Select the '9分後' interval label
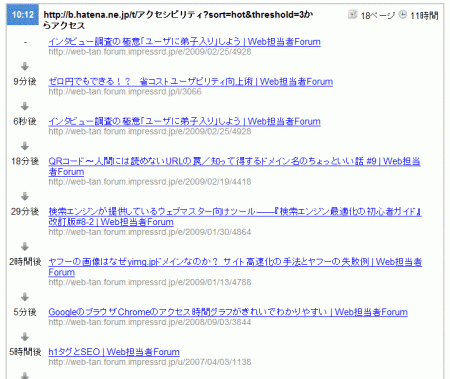Viewport: 450px width, 379px height. [x=25, y=82]
